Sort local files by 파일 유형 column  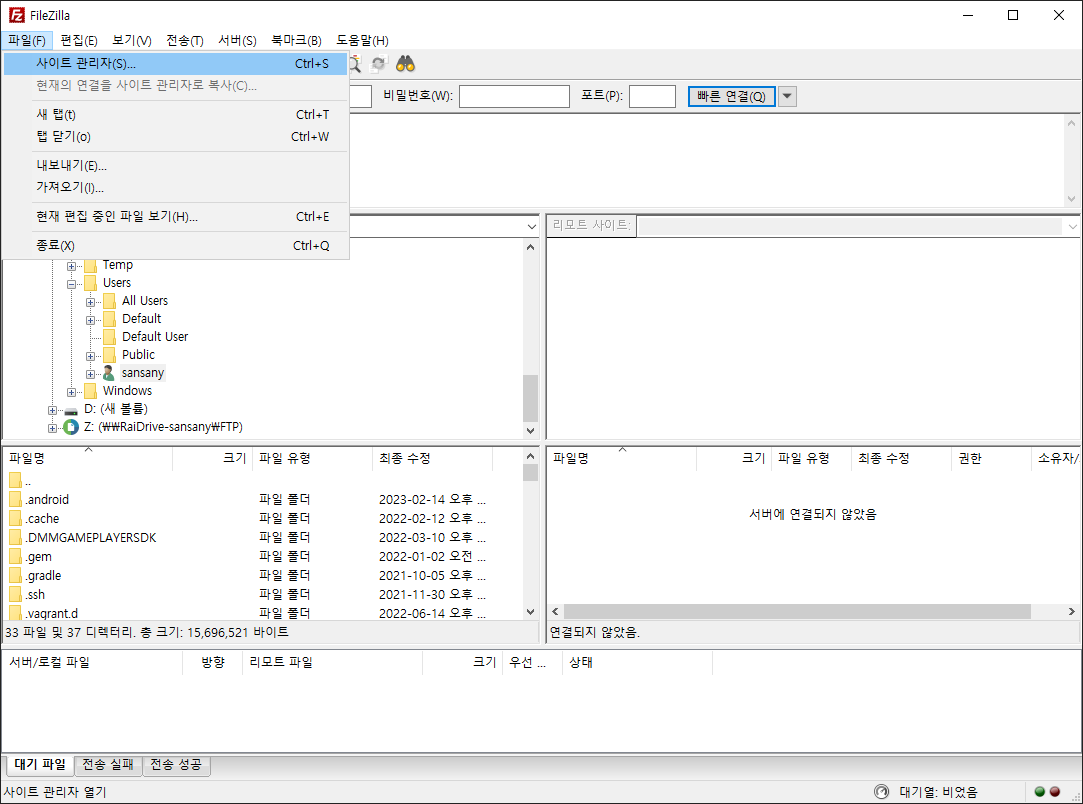pyautogui.click(x=313, y=459)
